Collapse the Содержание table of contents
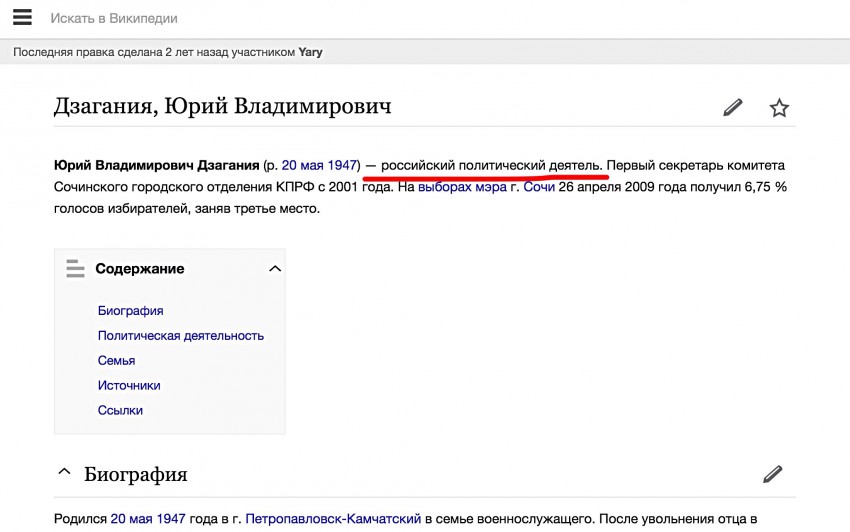Viewport: 850px width, 532px height. tap(275, 268)
